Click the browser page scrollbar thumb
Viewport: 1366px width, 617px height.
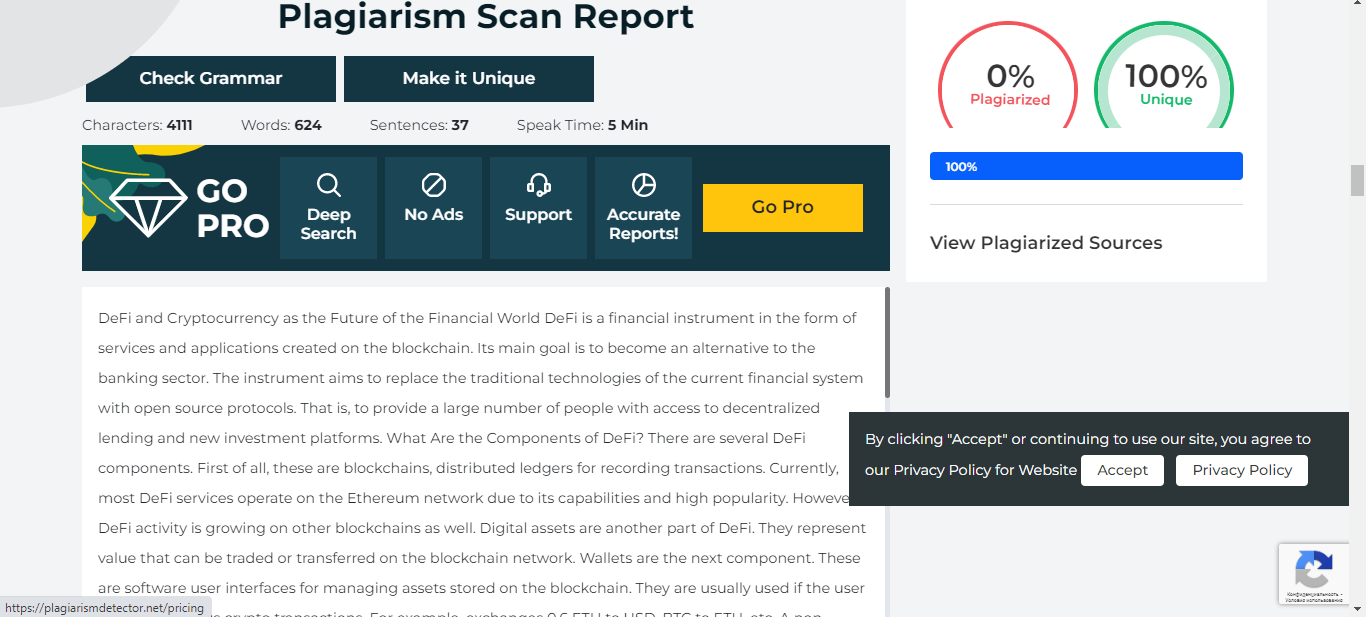[x=1357, y=181]
